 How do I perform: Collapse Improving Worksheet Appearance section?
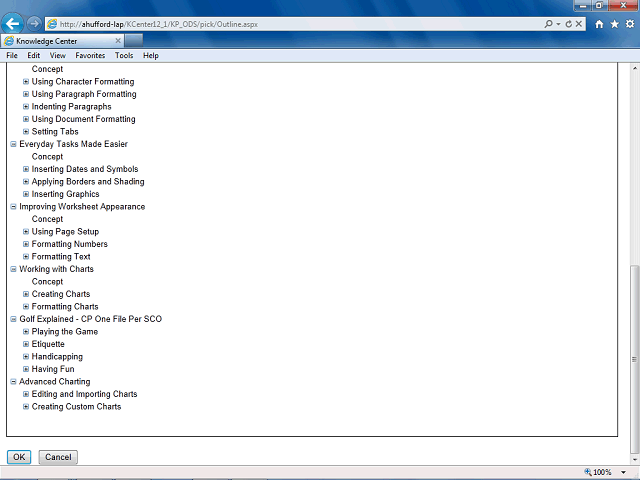pos(13,207)
